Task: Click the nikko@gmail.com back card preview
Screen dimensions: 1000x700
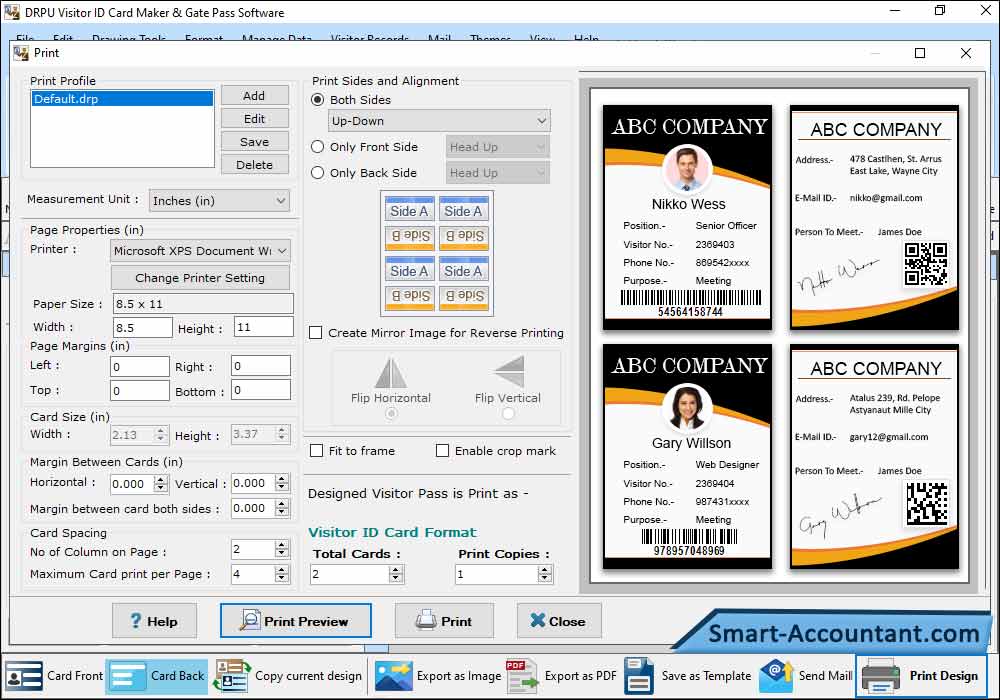Action: 874,217
